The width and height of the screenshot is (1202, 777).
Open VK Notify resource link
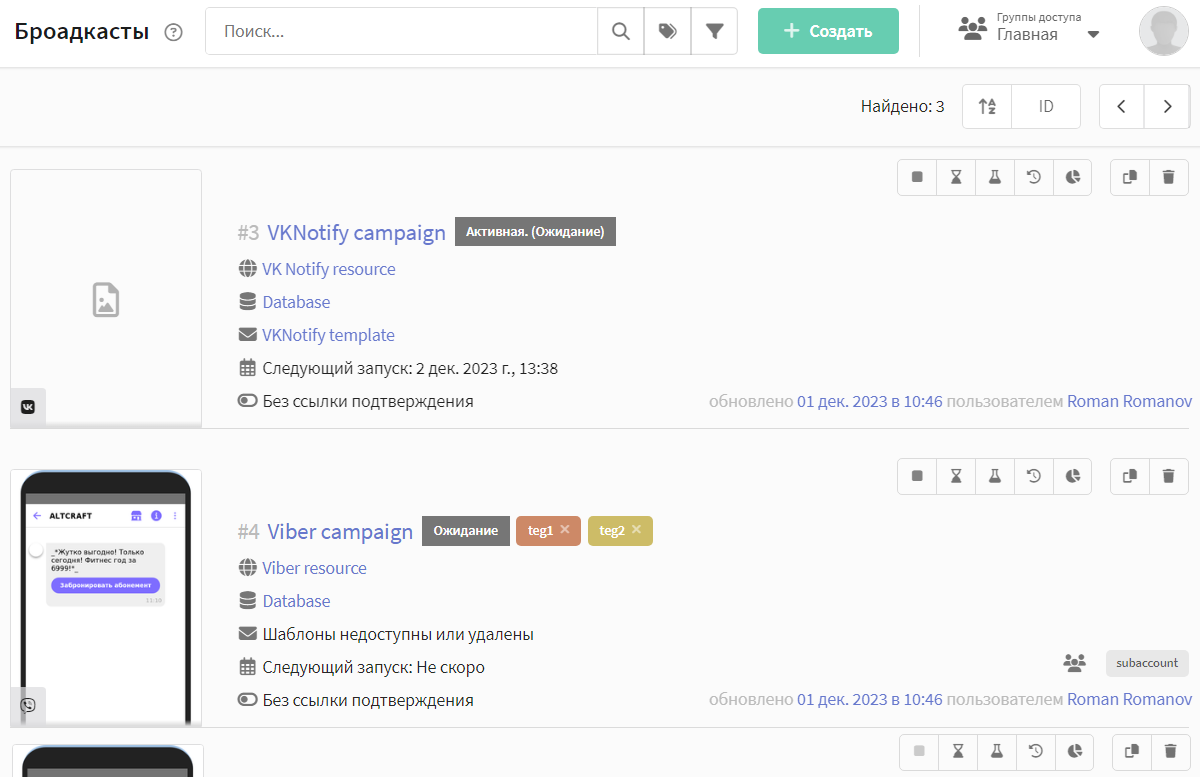point(329,269)
